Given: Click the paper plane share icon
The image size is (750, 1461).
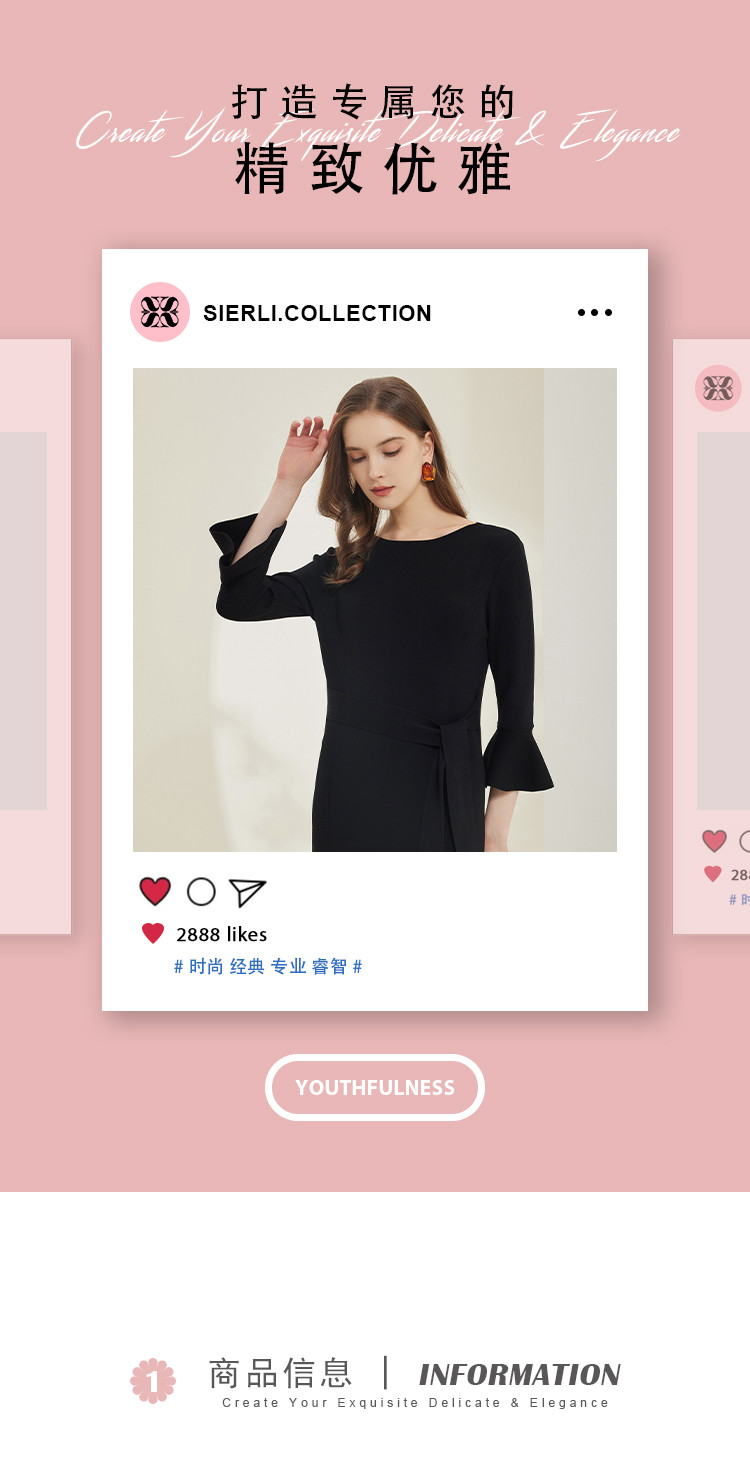Looking at the screenshot, I should [247, 892].
